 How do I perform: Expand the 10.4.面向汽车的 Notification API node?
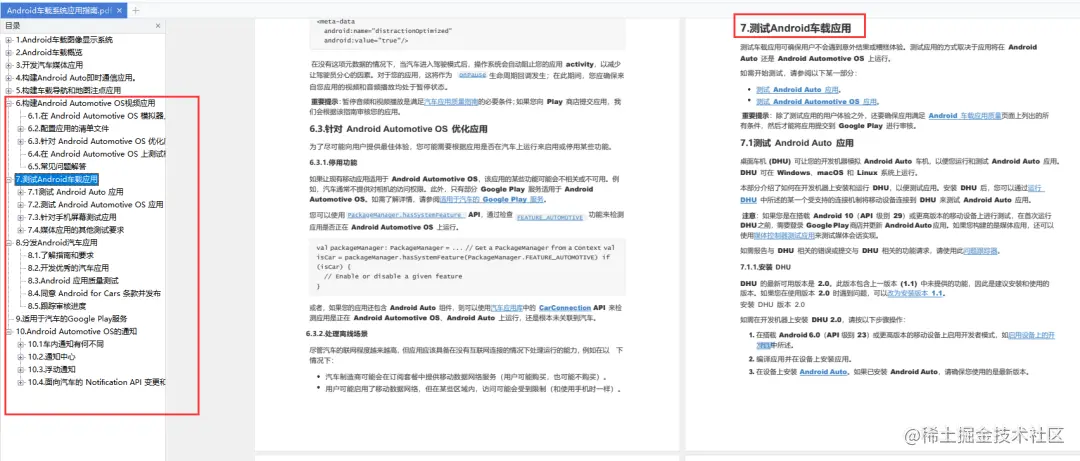21,382
